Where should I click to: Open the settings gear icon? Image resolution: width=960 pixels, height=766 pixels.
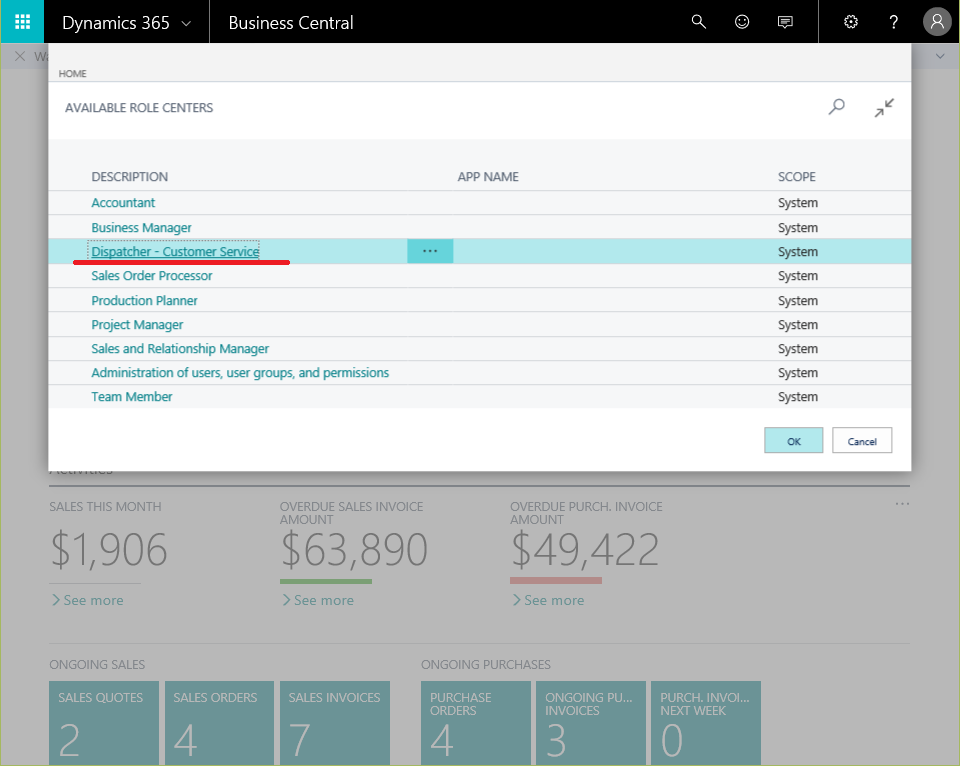click(850, 22)
